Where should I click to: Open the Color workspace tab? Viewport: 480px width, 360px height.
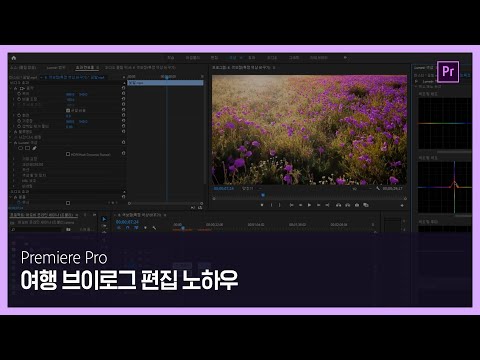point(232,58)
